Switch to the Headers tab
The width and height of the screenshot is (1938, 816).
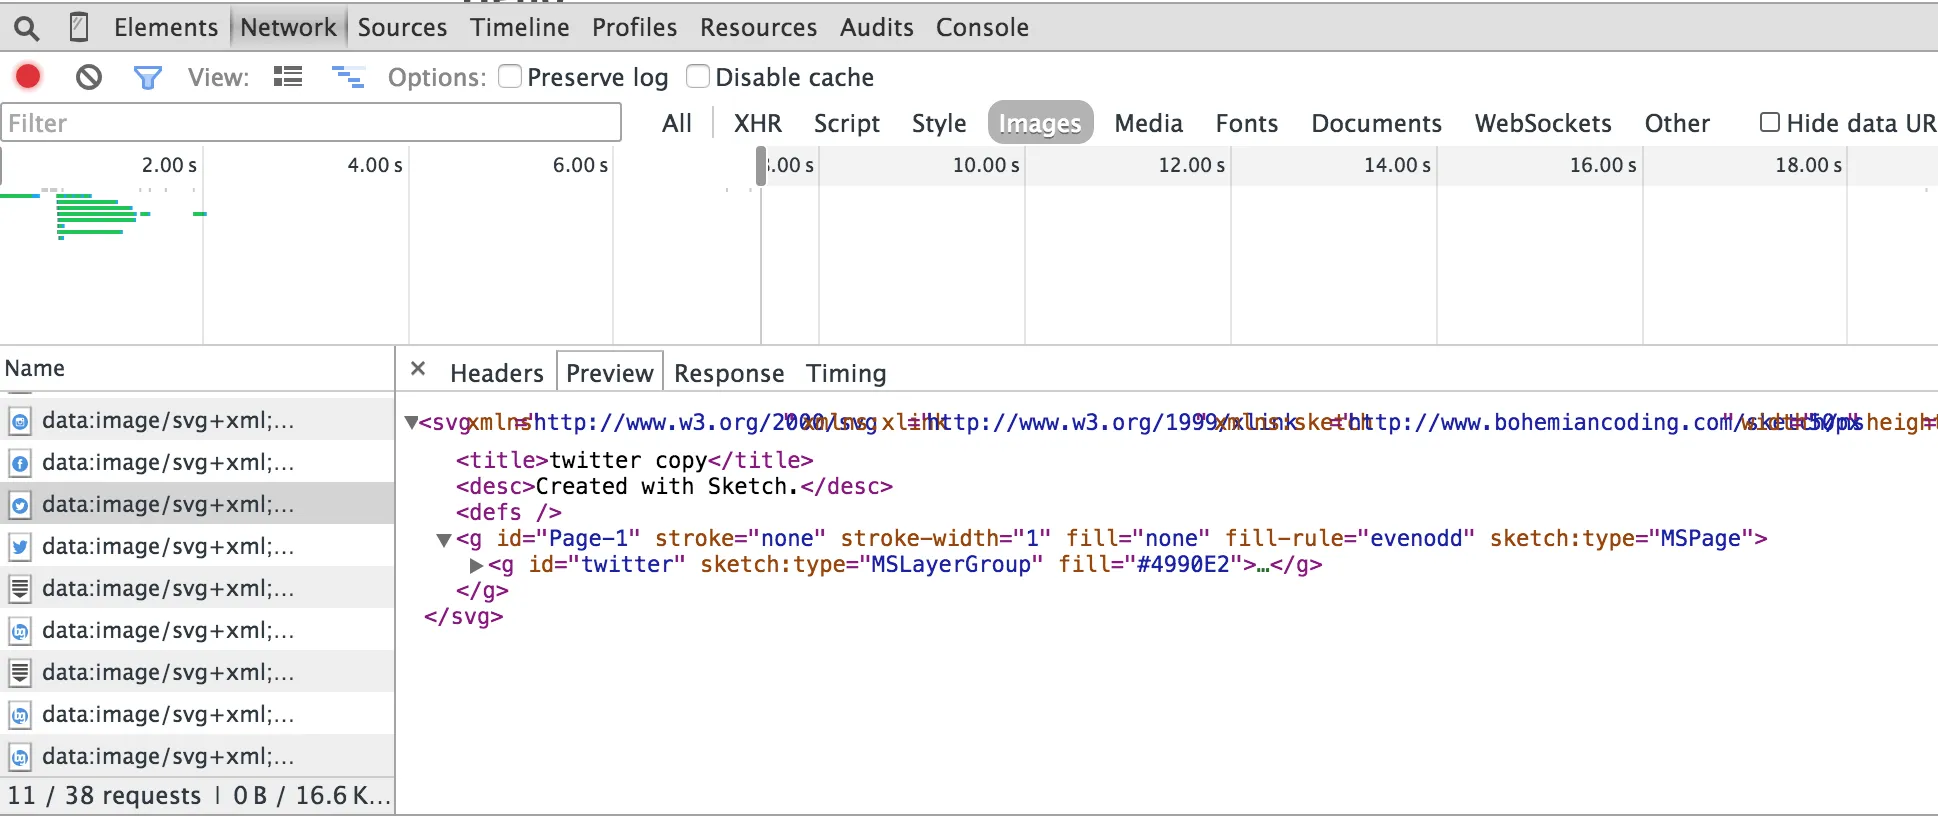coord(496,373)
